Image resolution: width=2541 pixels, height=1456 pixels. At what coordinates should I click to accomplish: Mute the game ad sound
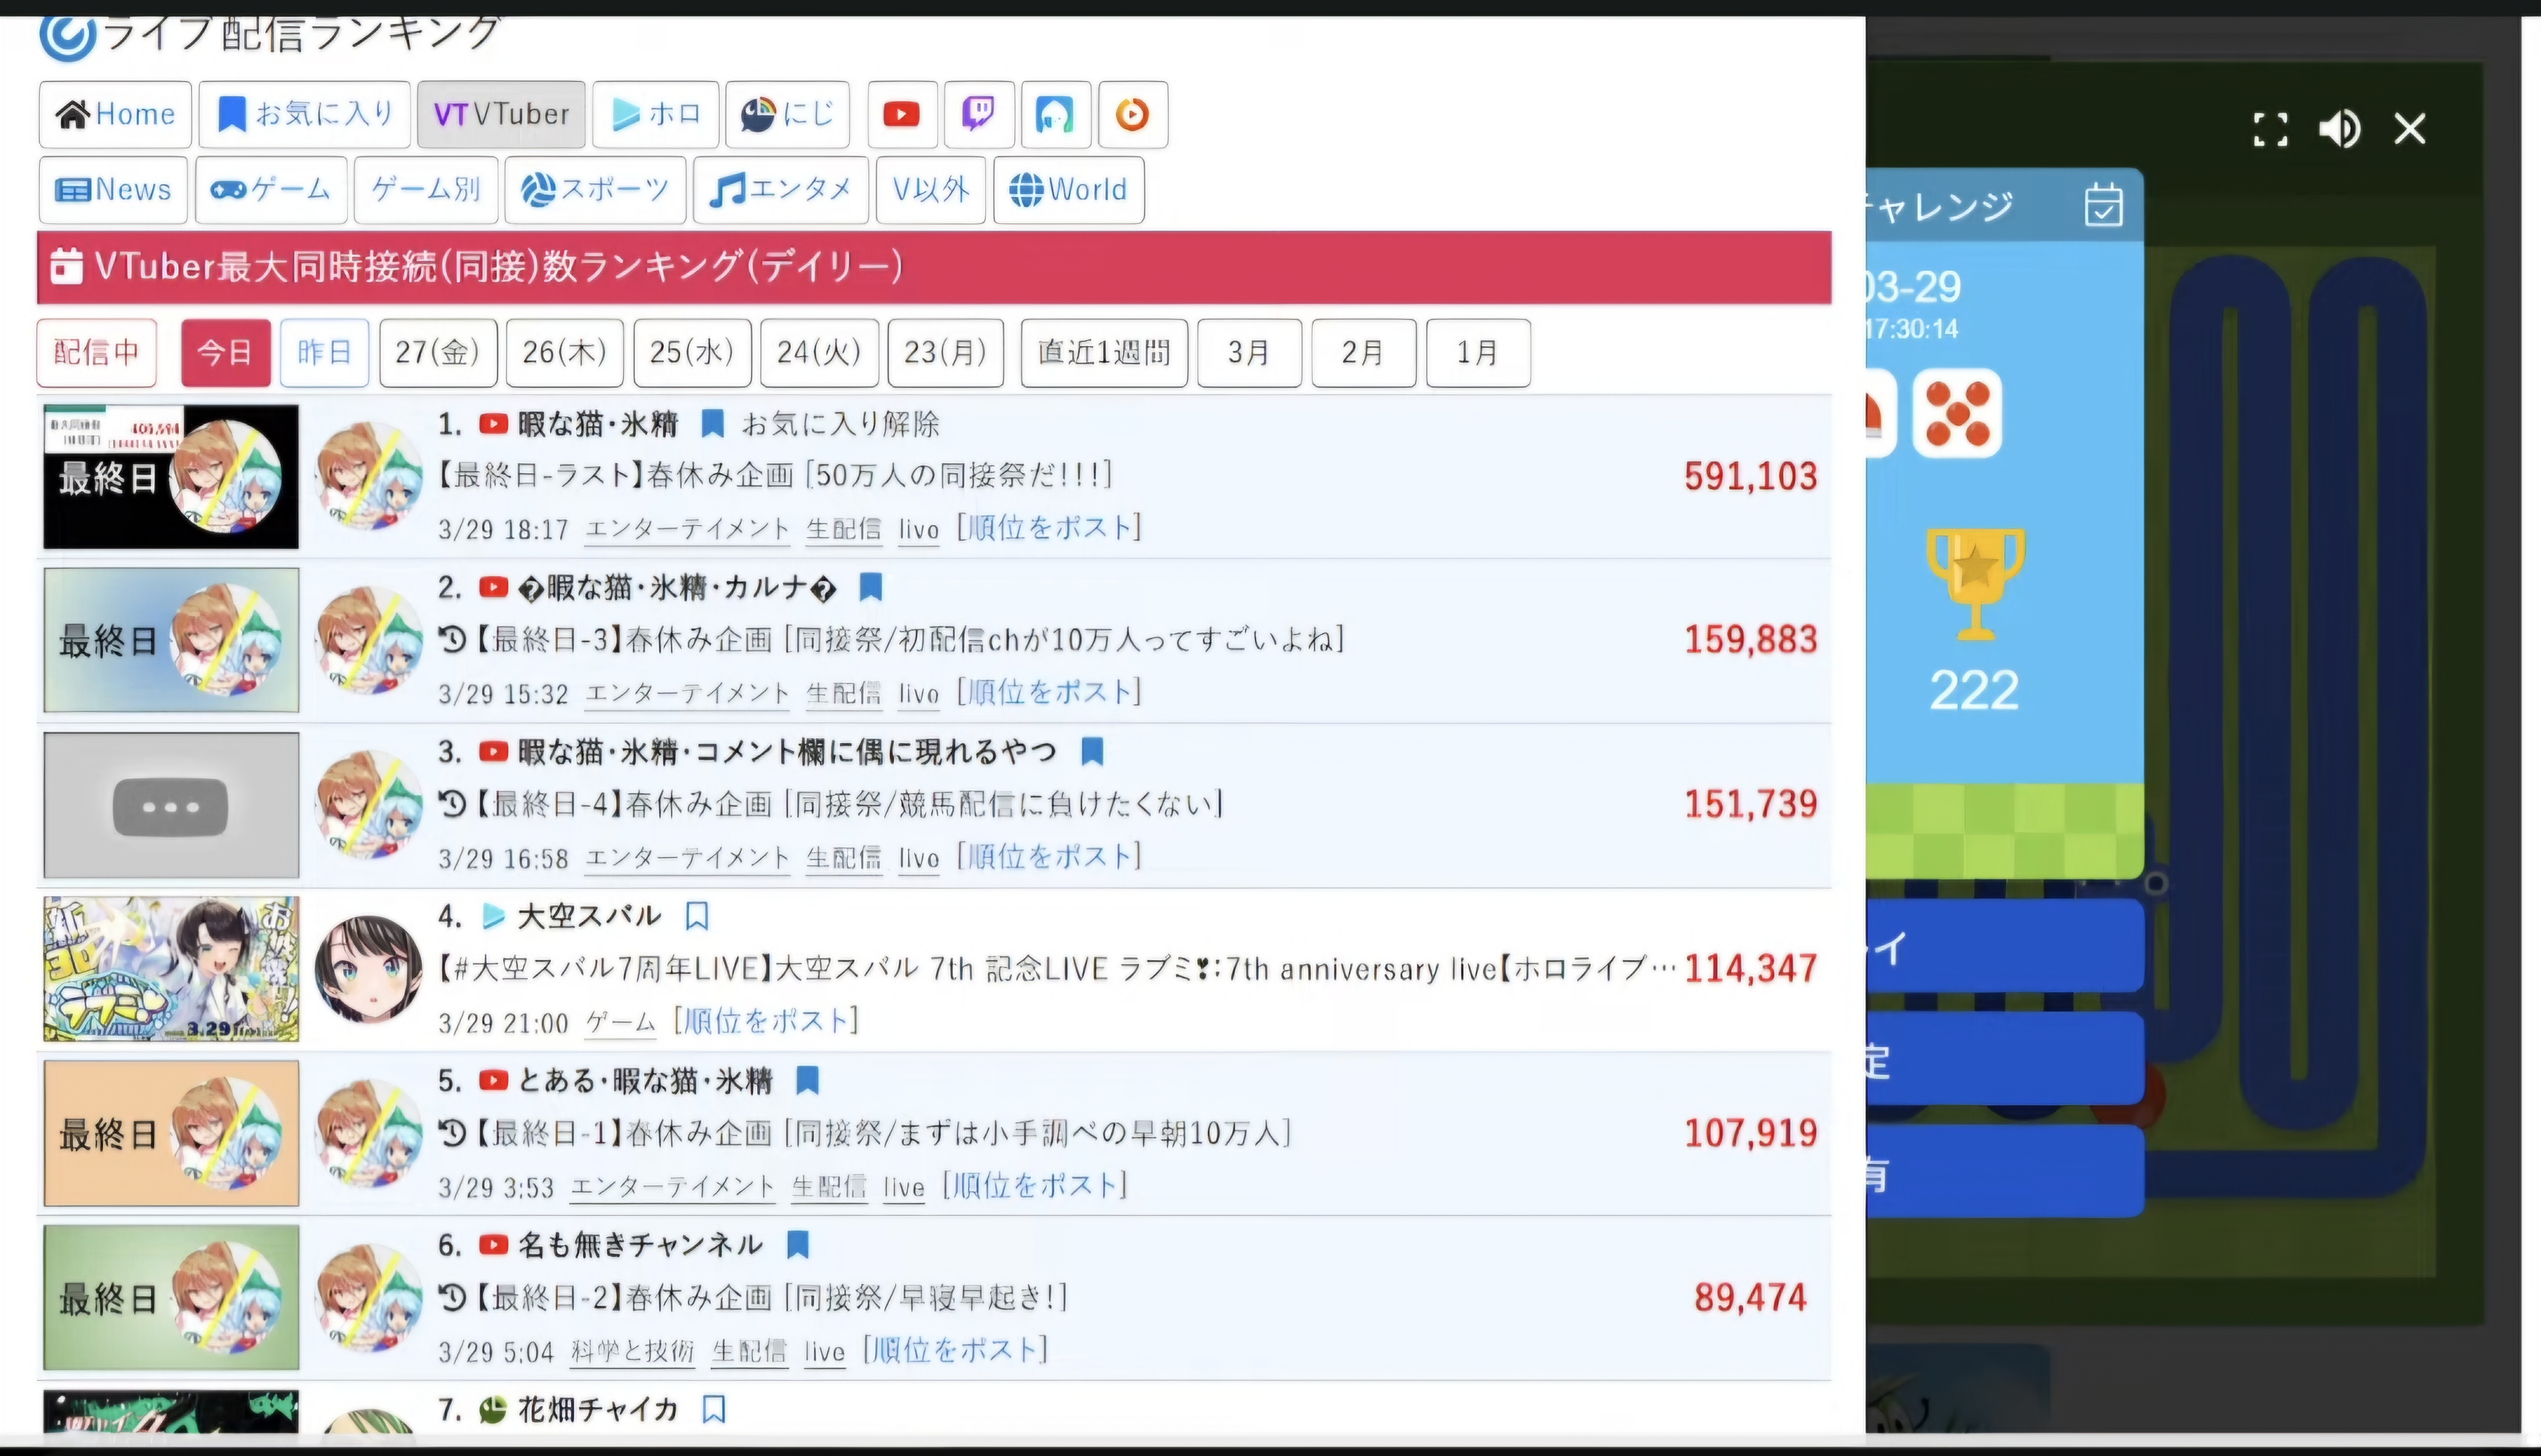click(2339, 129)
